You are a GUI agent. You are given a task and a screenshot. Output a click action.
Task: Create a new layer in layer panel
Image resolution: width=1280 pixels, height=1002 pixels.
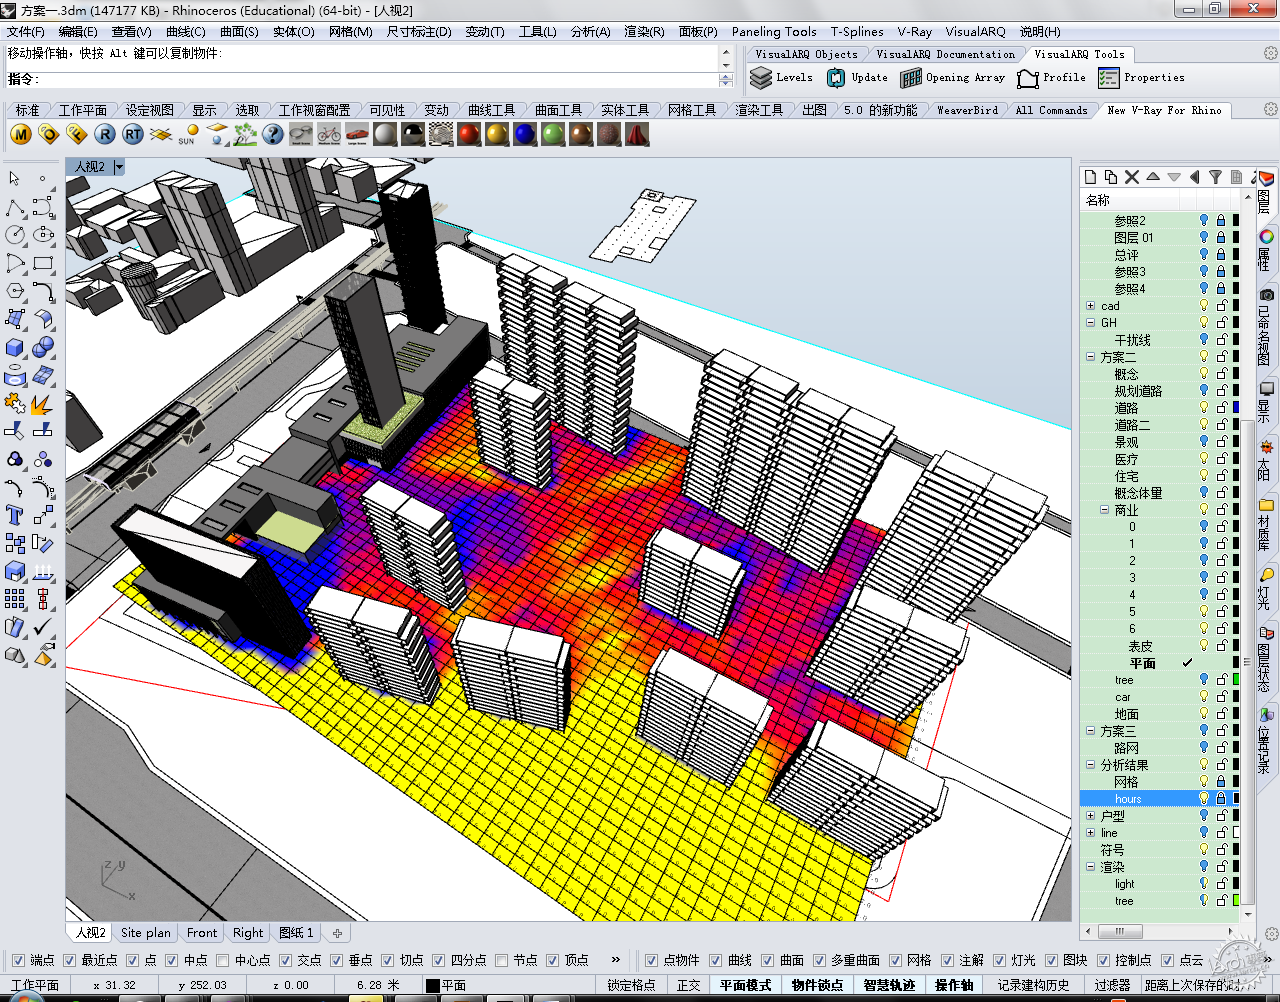click(x=1090, y=177)
